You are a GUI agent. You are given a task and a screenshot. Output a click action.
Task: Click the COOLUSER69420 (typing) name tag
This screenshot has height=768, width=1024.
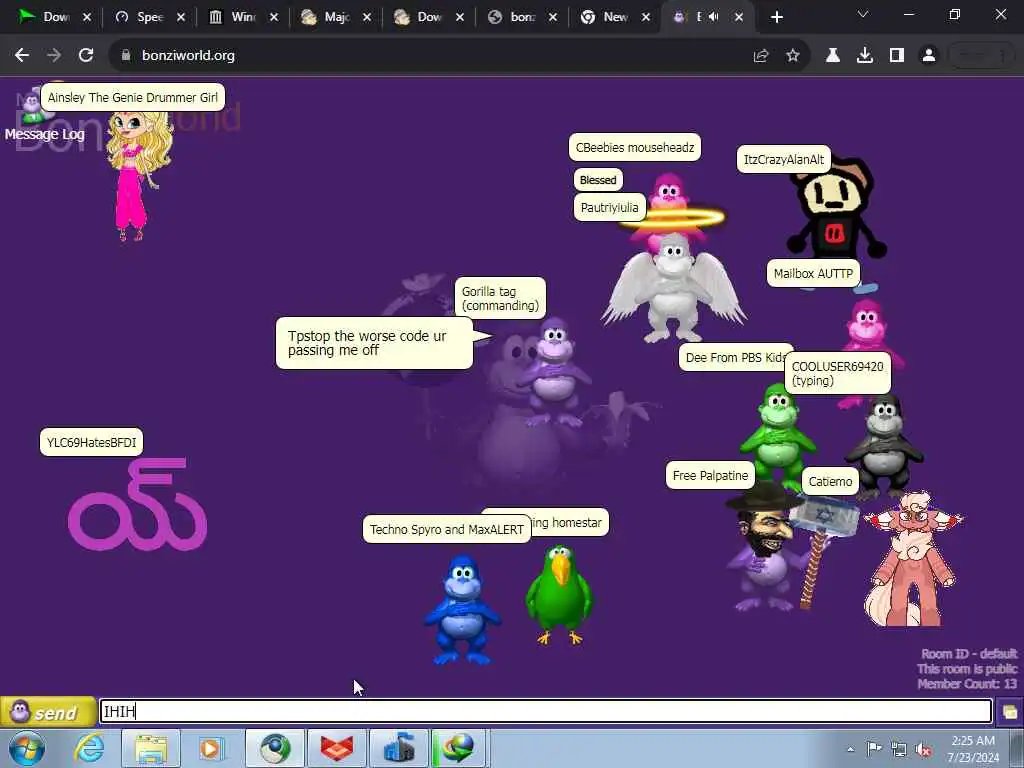837,373
